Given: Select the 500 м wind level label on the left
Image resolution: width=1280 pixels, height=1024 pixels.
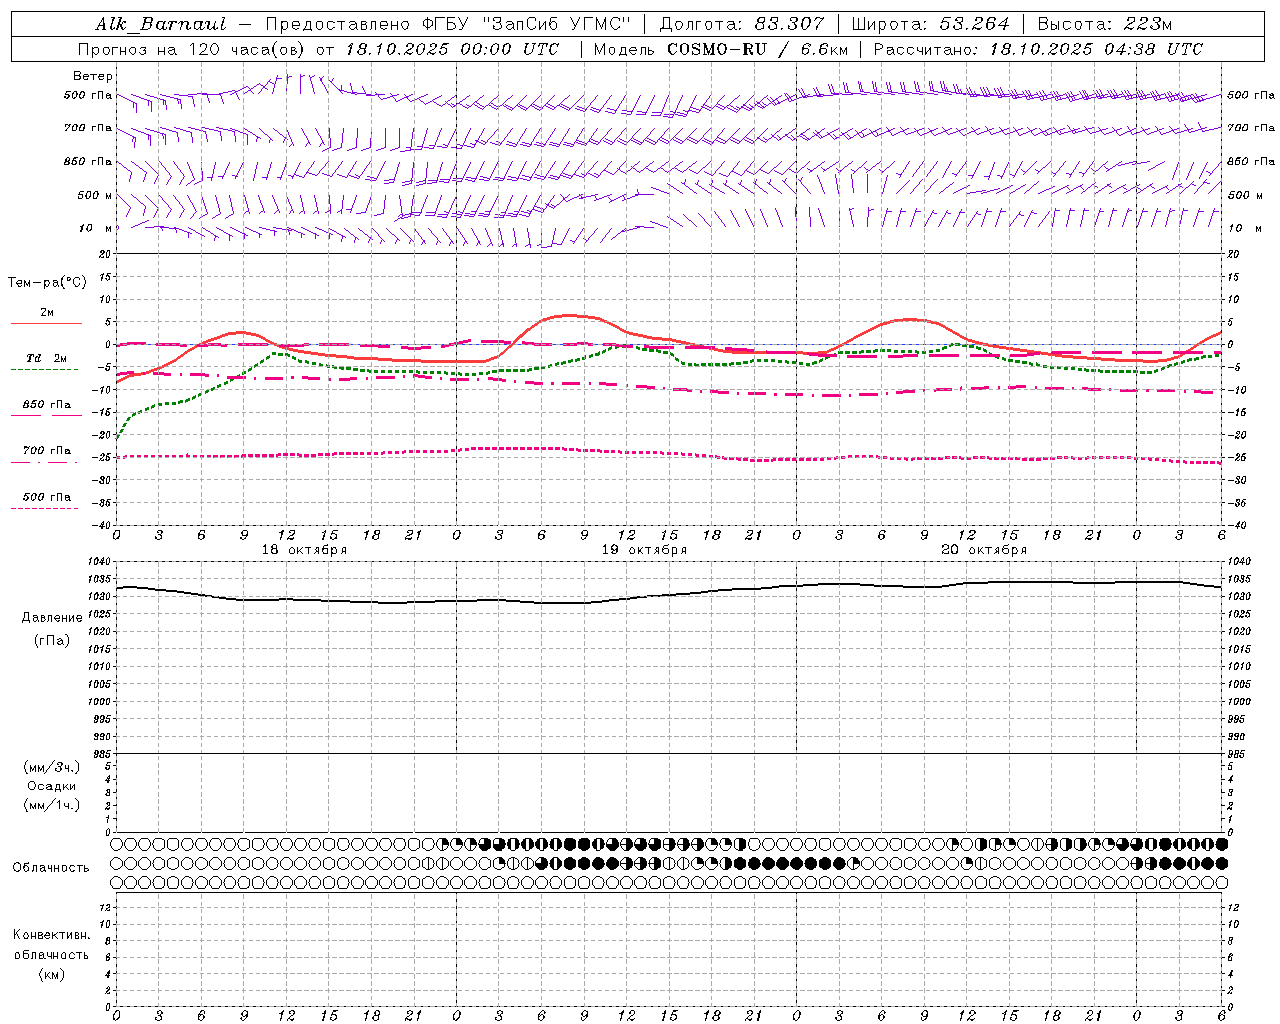Looking at the screenshot, I should click(x=95, y=195).
